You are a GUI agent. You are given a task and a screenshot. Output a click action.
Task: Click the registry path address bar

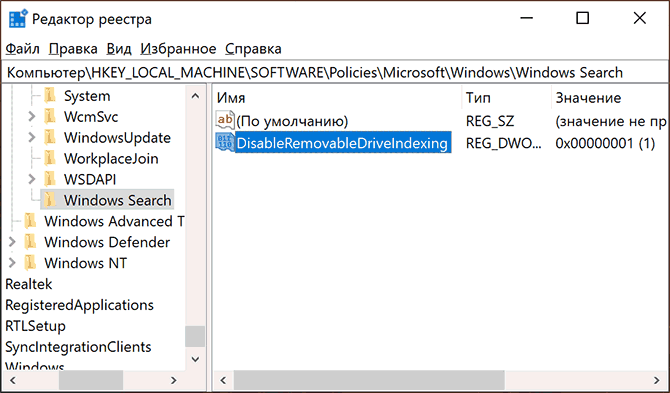tap(335, 73)
